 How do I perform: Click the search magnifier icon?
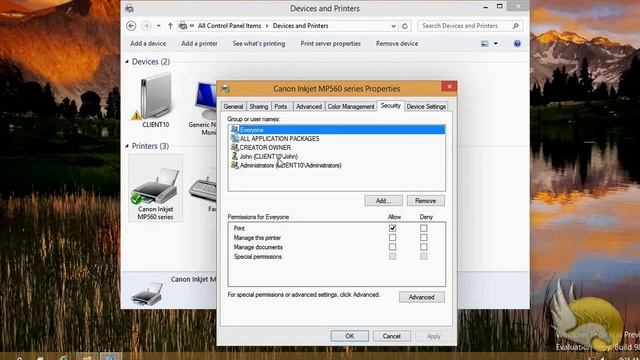516,26
